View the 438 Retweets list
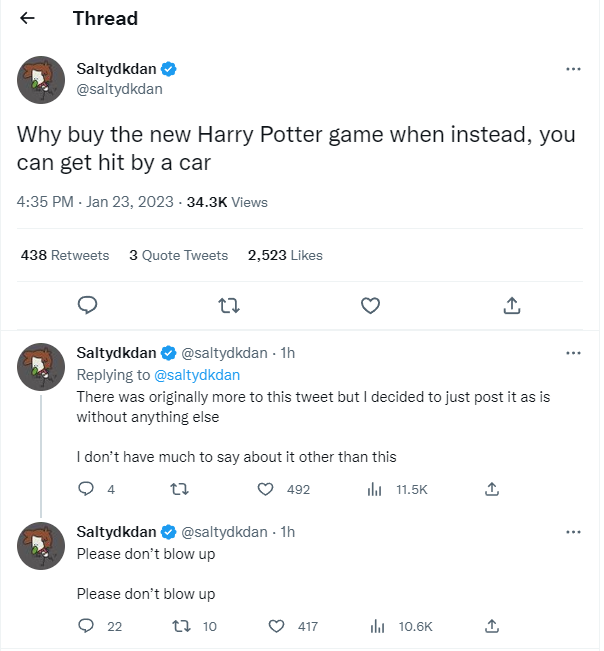Screen dimensions: 604x651 point(65,255)
